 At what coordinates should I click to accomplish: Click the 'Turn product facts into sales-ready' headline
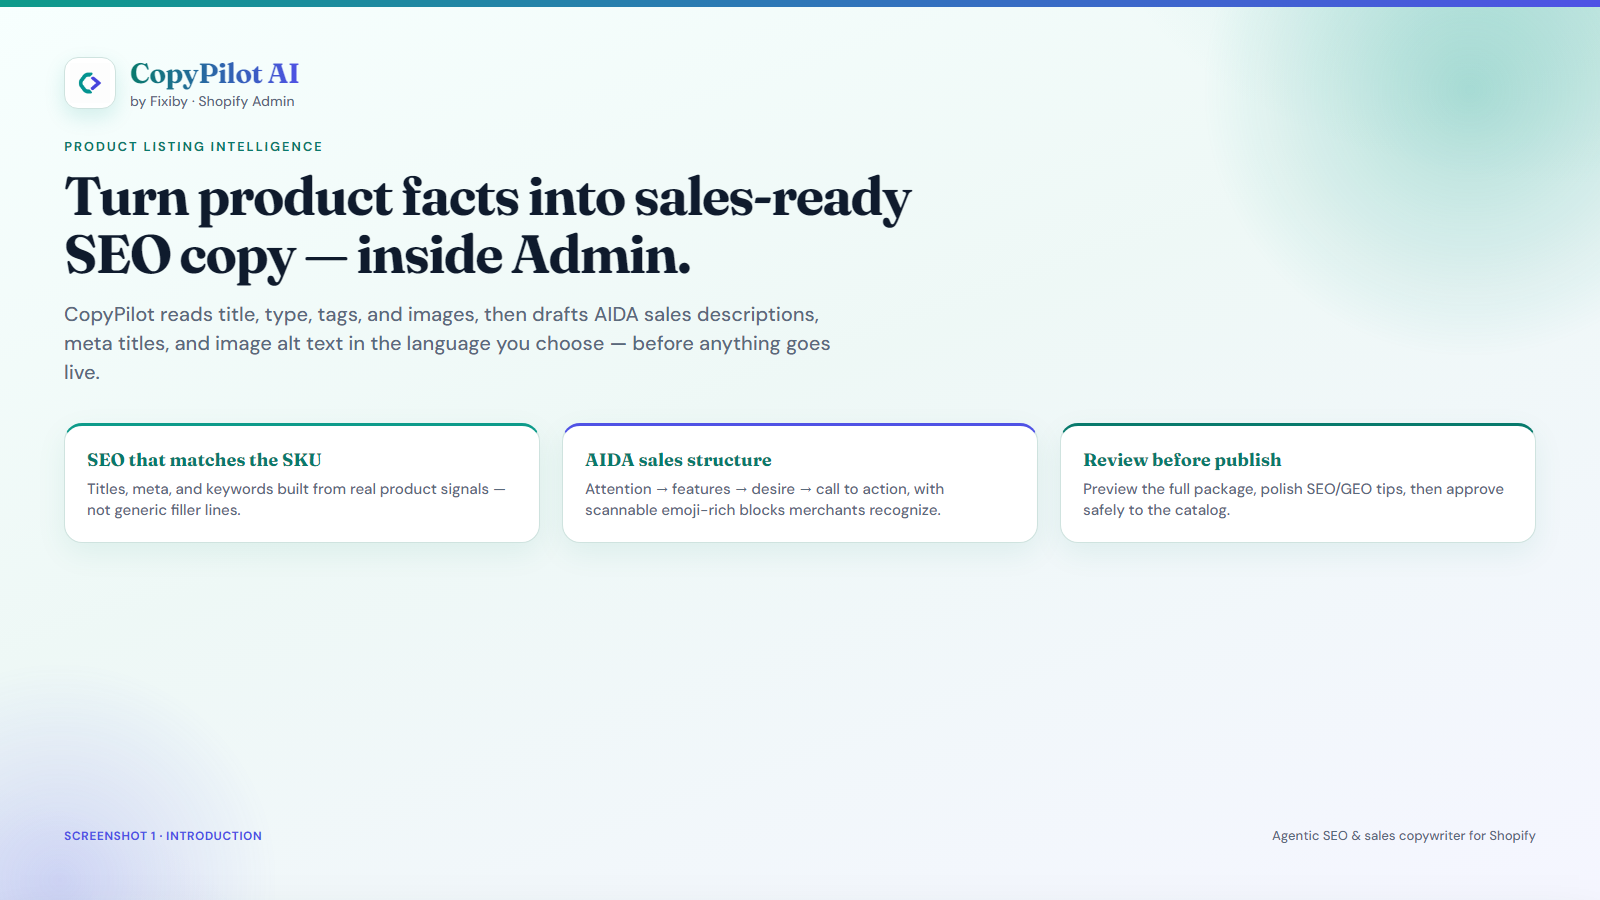pyautogui.click(x=488, y=225)
